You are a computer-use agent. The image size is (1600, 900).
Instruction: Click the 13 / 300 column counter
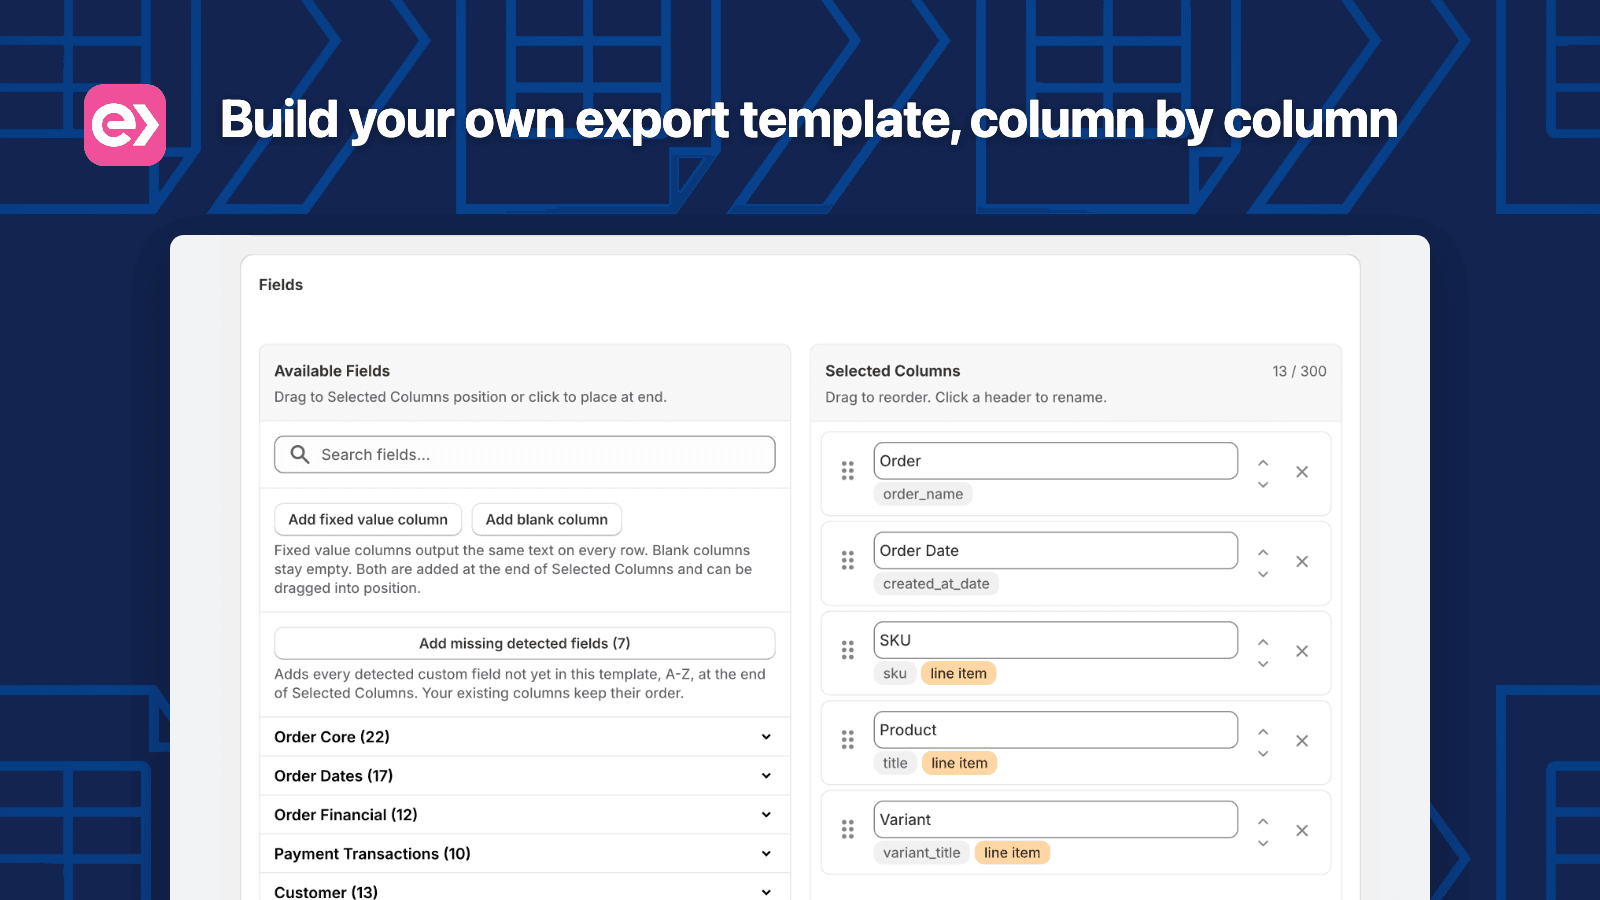pyautogui.click(x=1299, y=371)
